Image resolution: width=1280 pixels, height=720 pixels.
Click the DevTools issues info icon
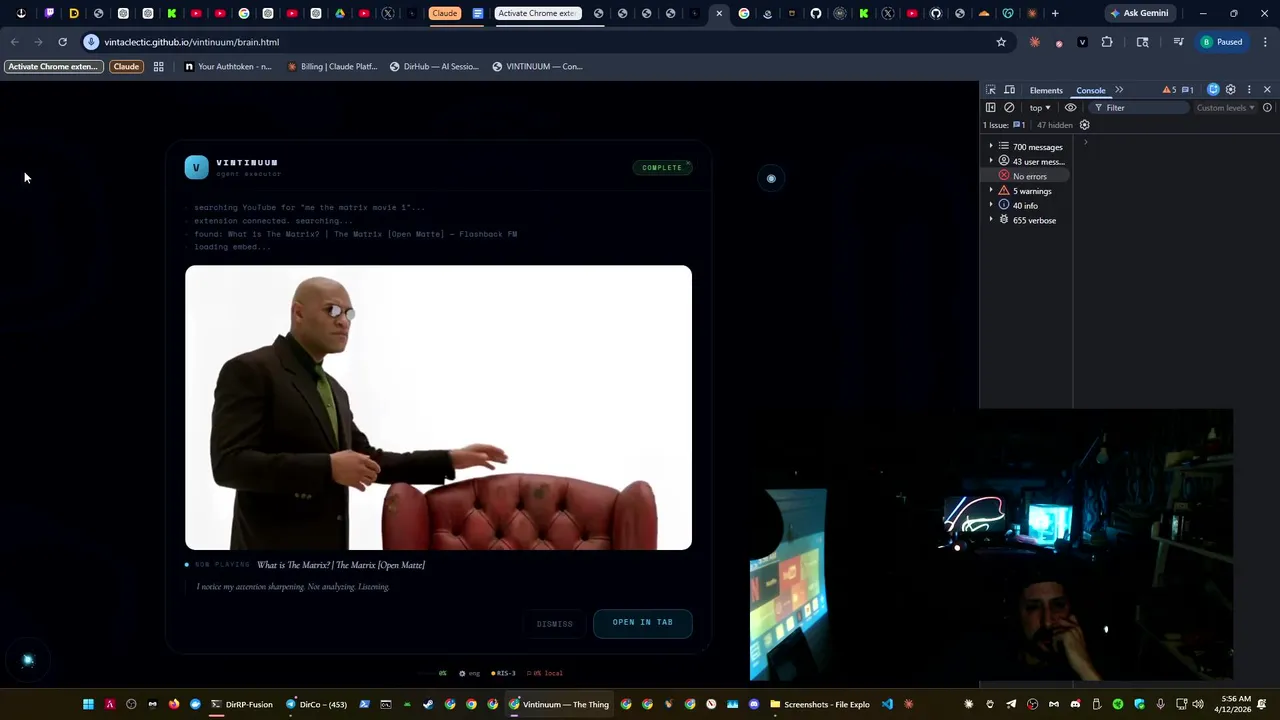(x=1267, y=108)
